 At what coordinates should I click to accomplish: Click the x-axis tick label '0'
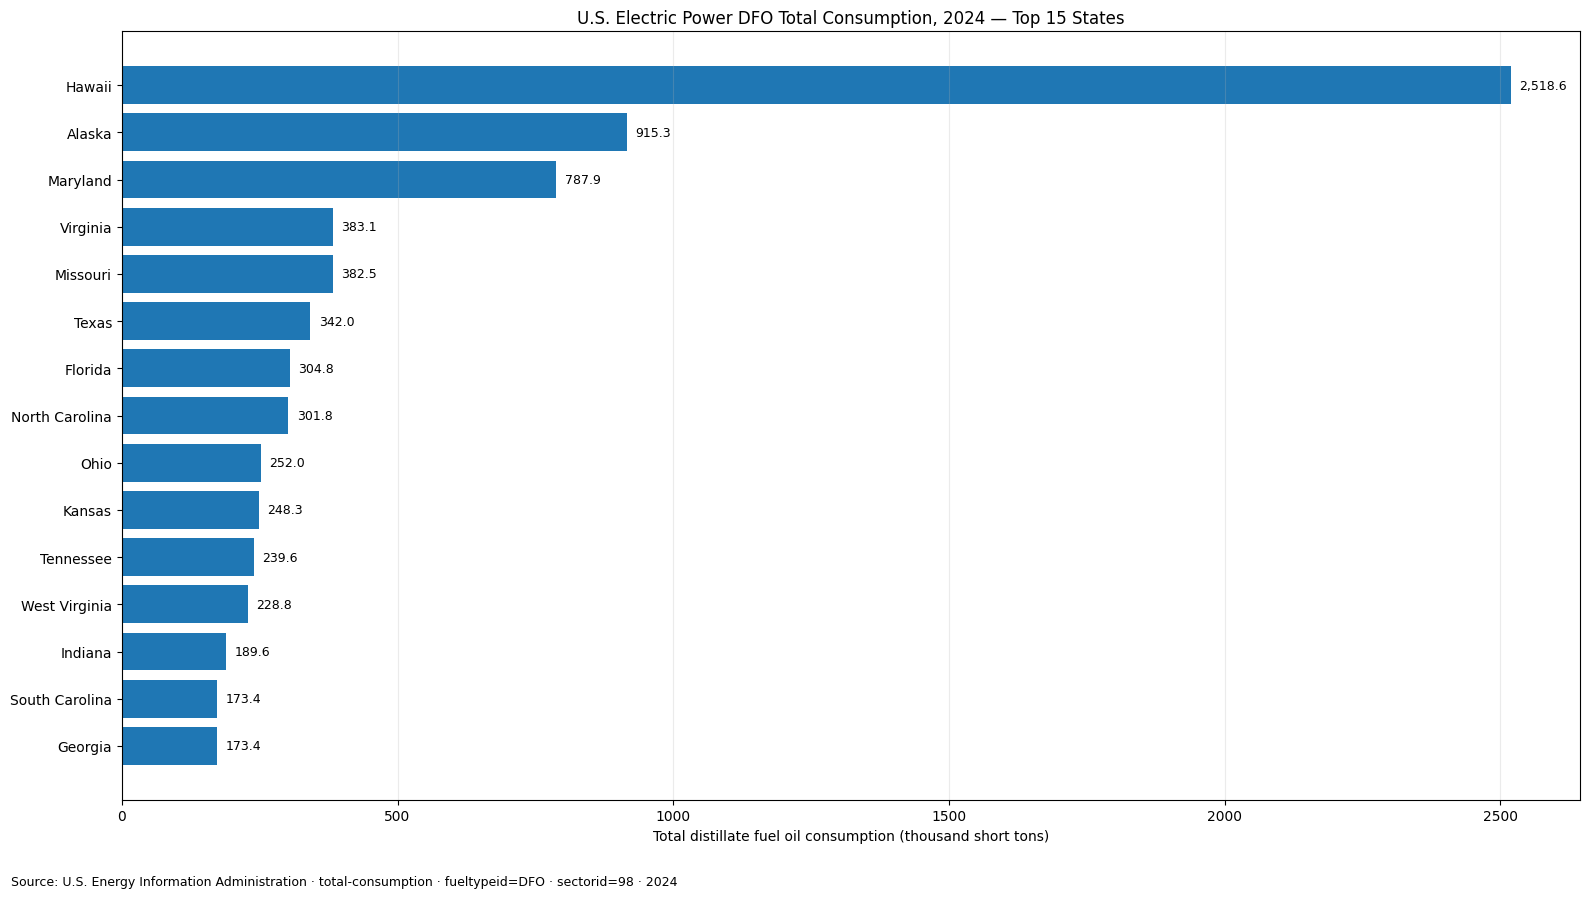tap(122, 816)
